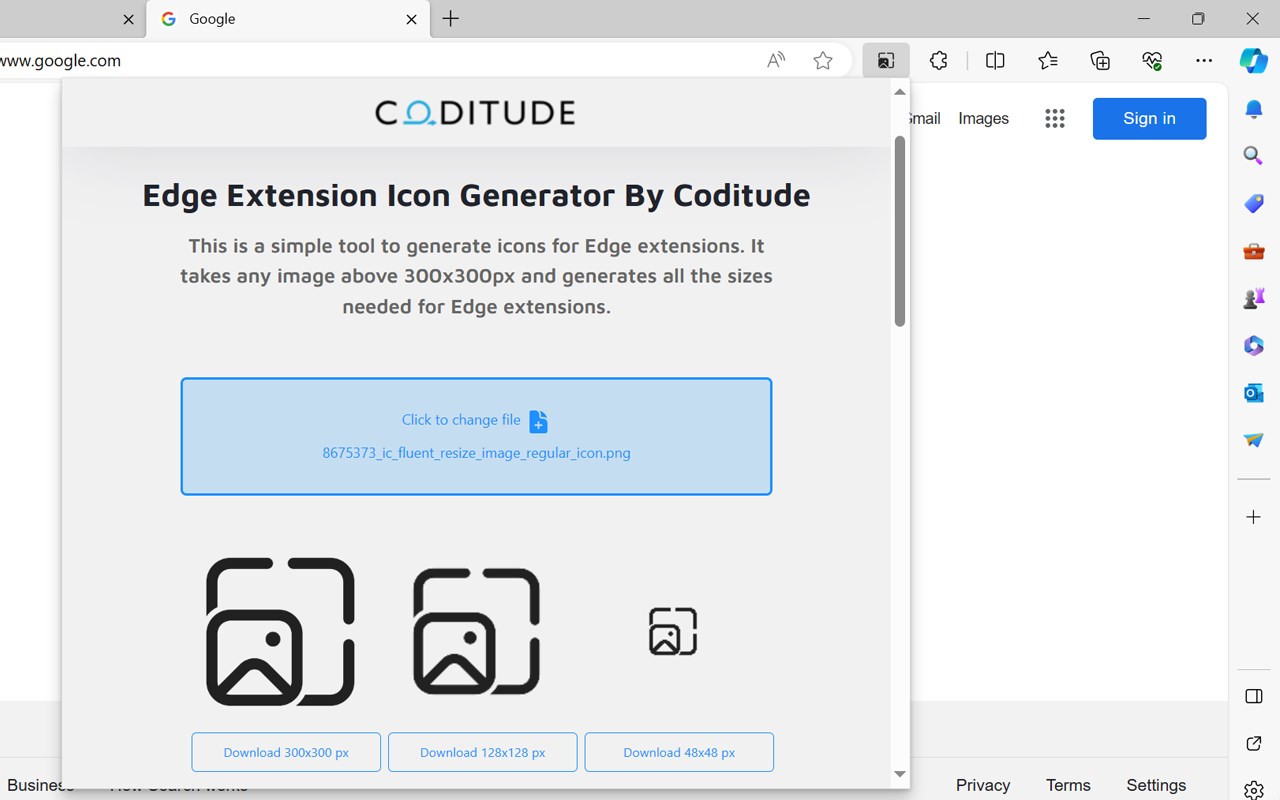The height and width of the screenshot is (800, 1280).
Task: Click the Coditude logo
Action: coord(475,112)
